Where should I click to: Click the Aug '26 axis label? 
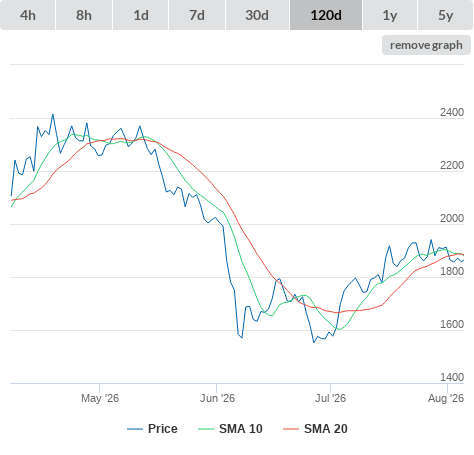point(446,398)
